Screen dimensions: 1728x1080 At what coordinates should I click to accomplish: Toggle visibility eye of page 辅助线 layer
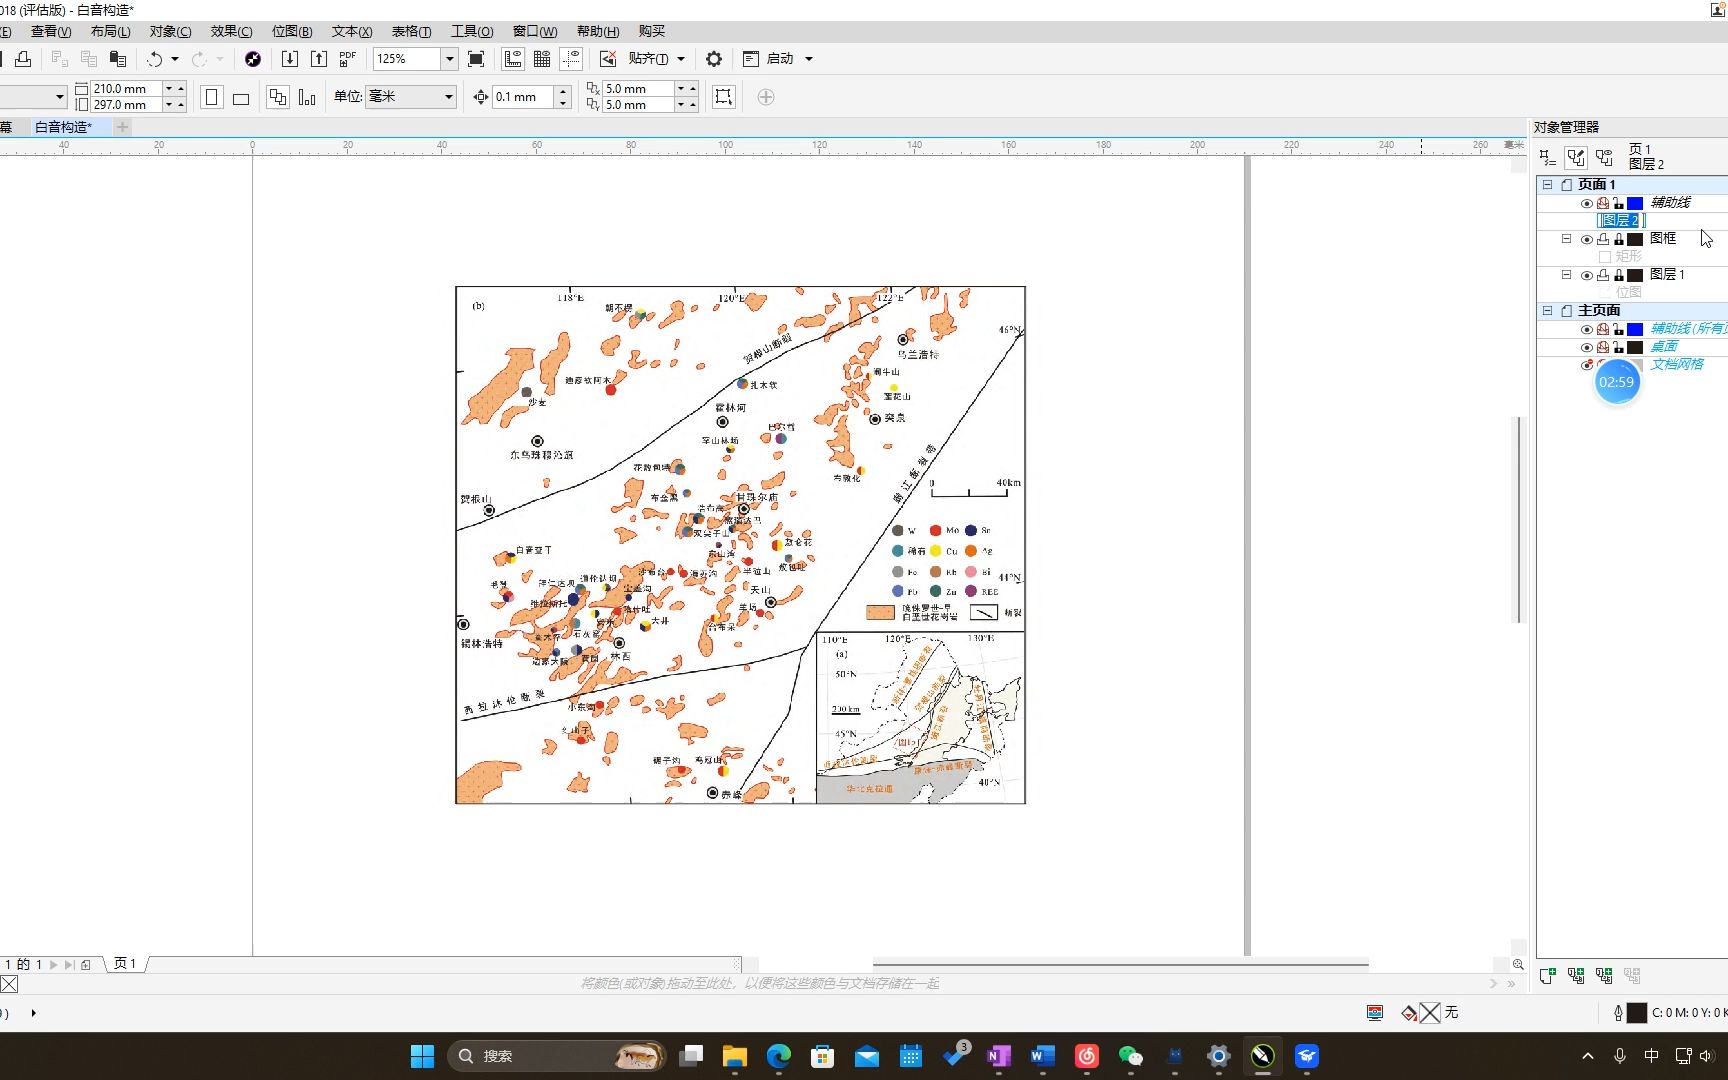(1586, 203)
